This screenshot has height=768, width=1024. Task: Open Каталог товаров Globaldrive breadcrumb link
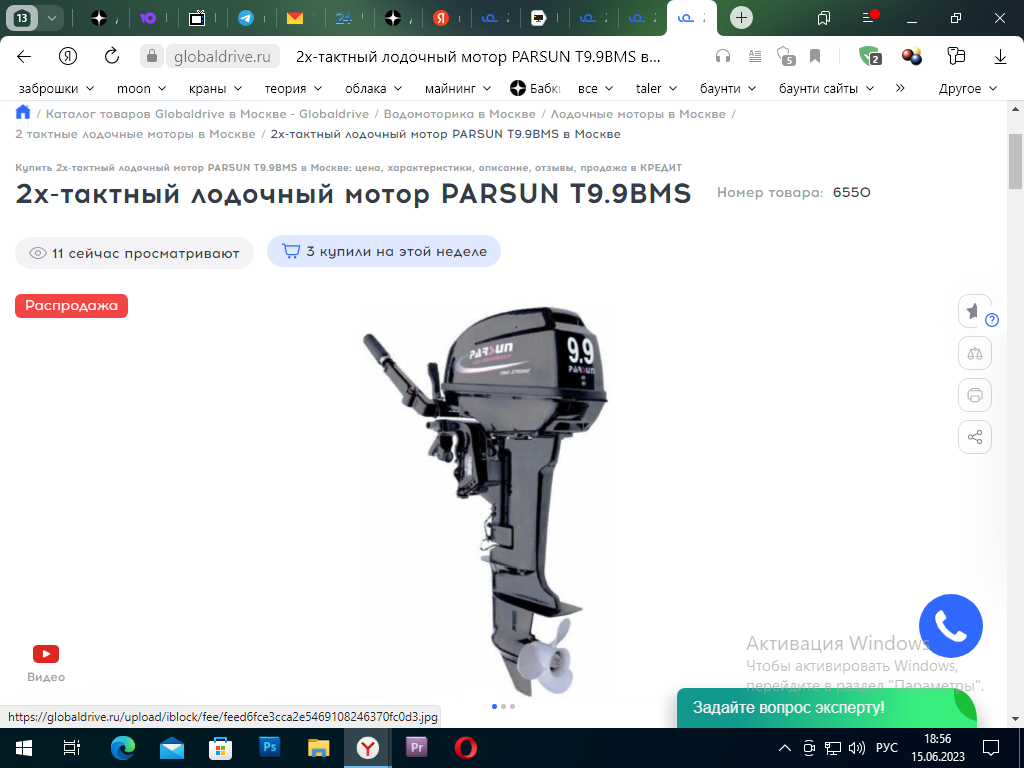(207, 114)
